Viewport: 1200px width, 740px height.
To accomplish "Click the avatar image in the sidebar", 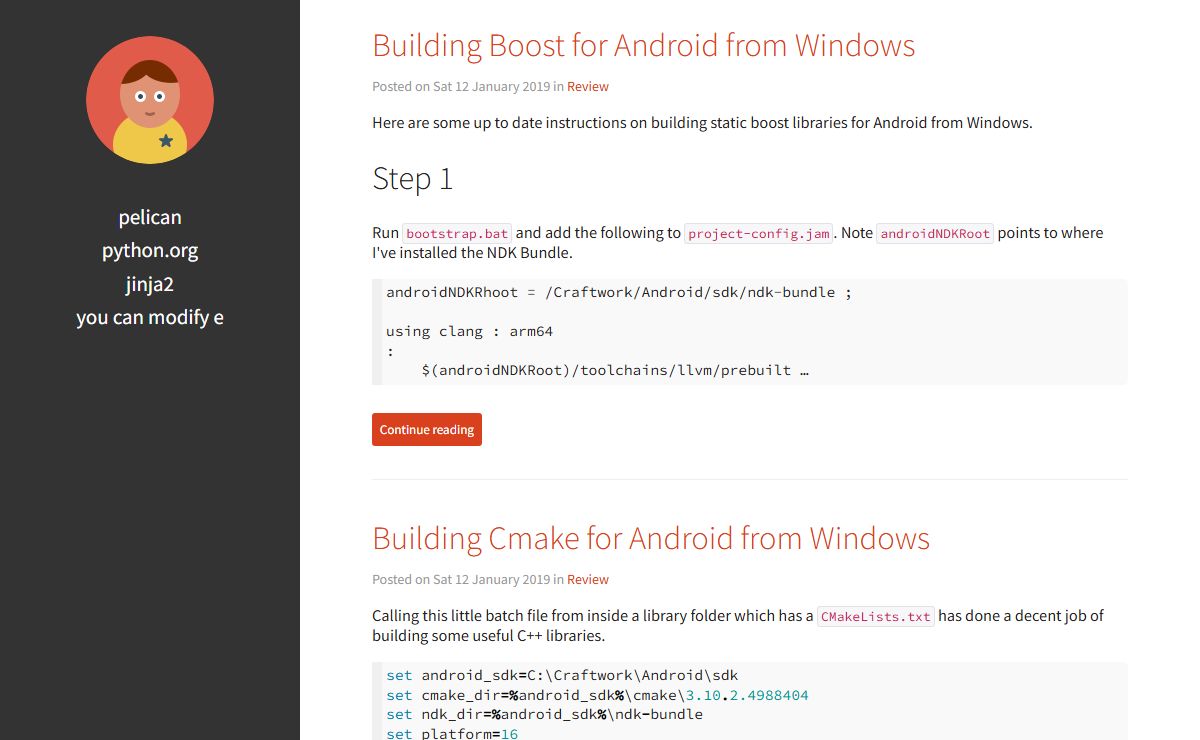I will 150,100.
